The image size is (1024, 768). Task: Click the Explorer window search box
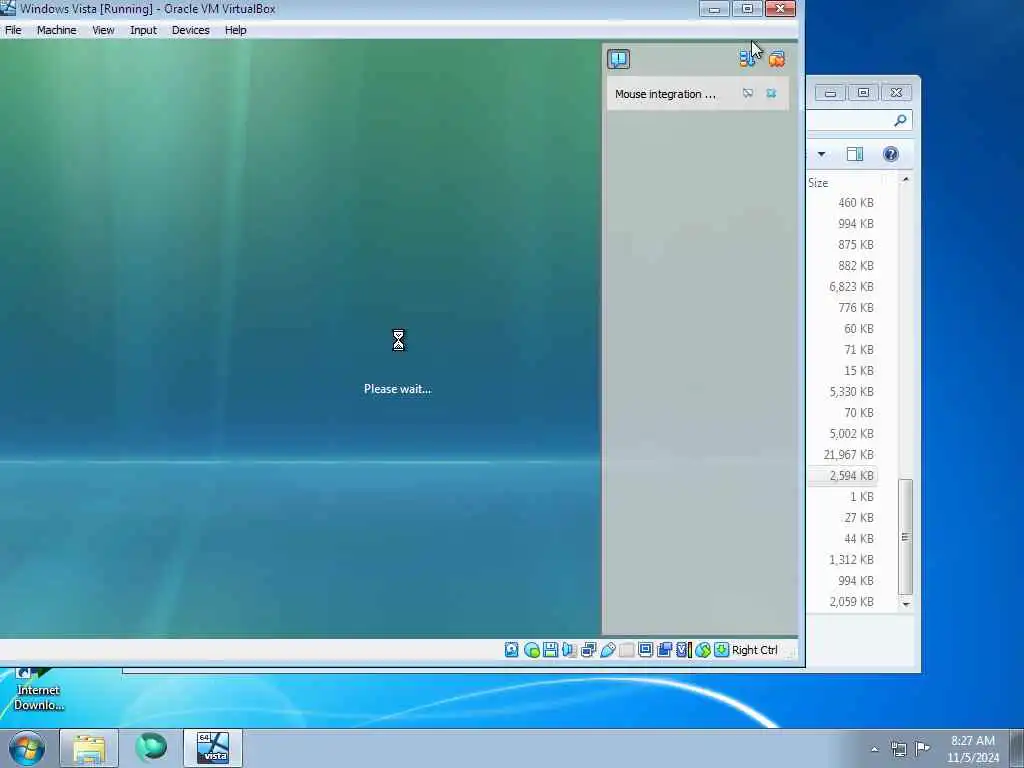[859, 120]
